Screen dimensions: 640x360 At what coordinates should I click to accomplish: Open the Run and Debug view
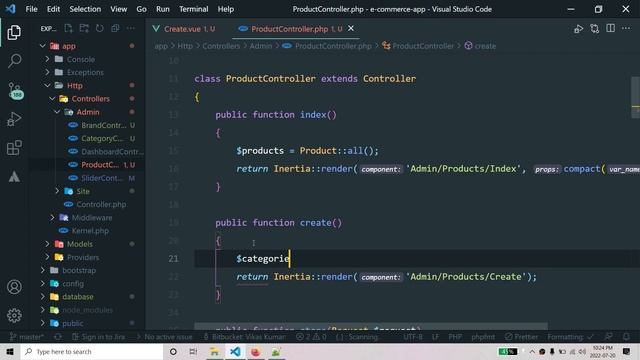(x=14, y=119)
